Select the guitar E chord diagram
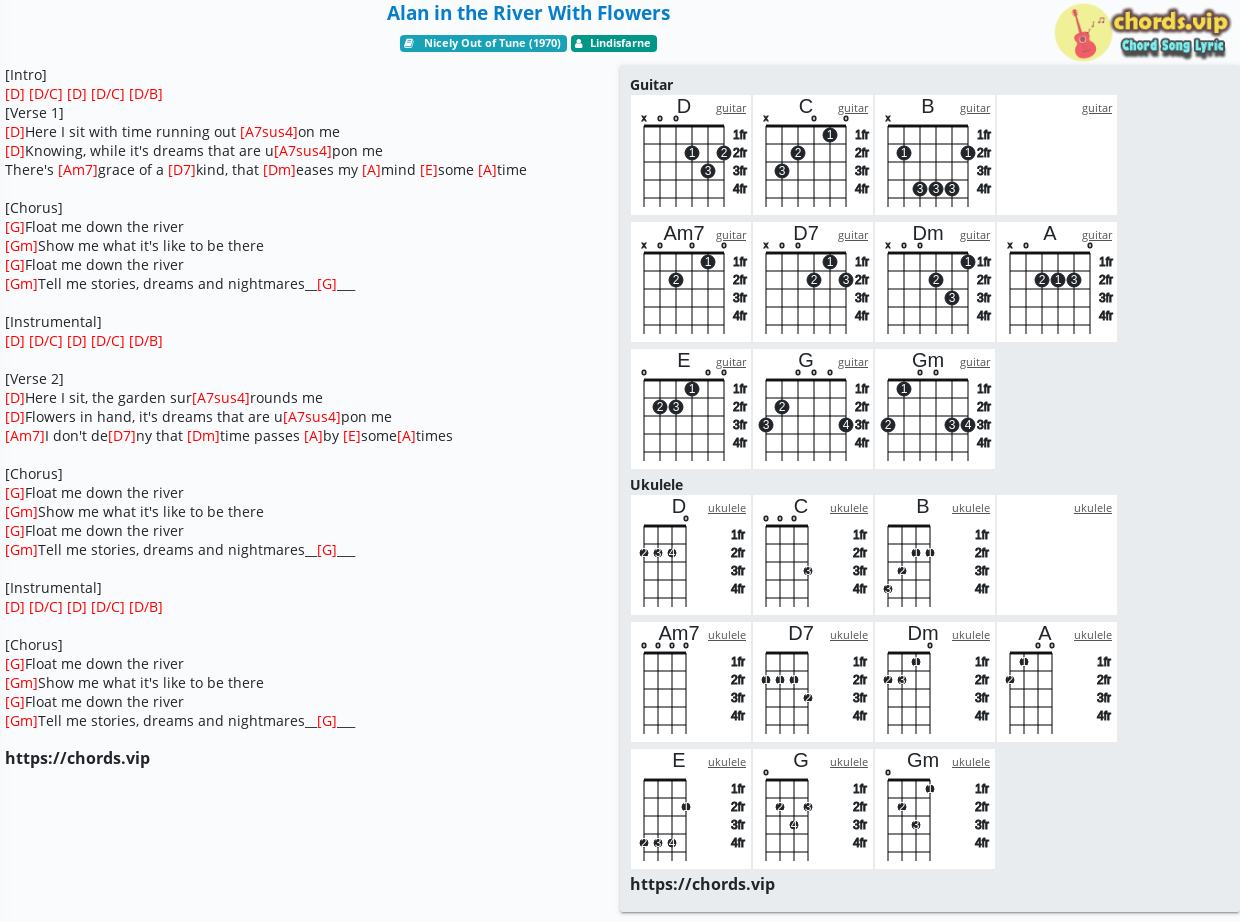 click(691, 409)
